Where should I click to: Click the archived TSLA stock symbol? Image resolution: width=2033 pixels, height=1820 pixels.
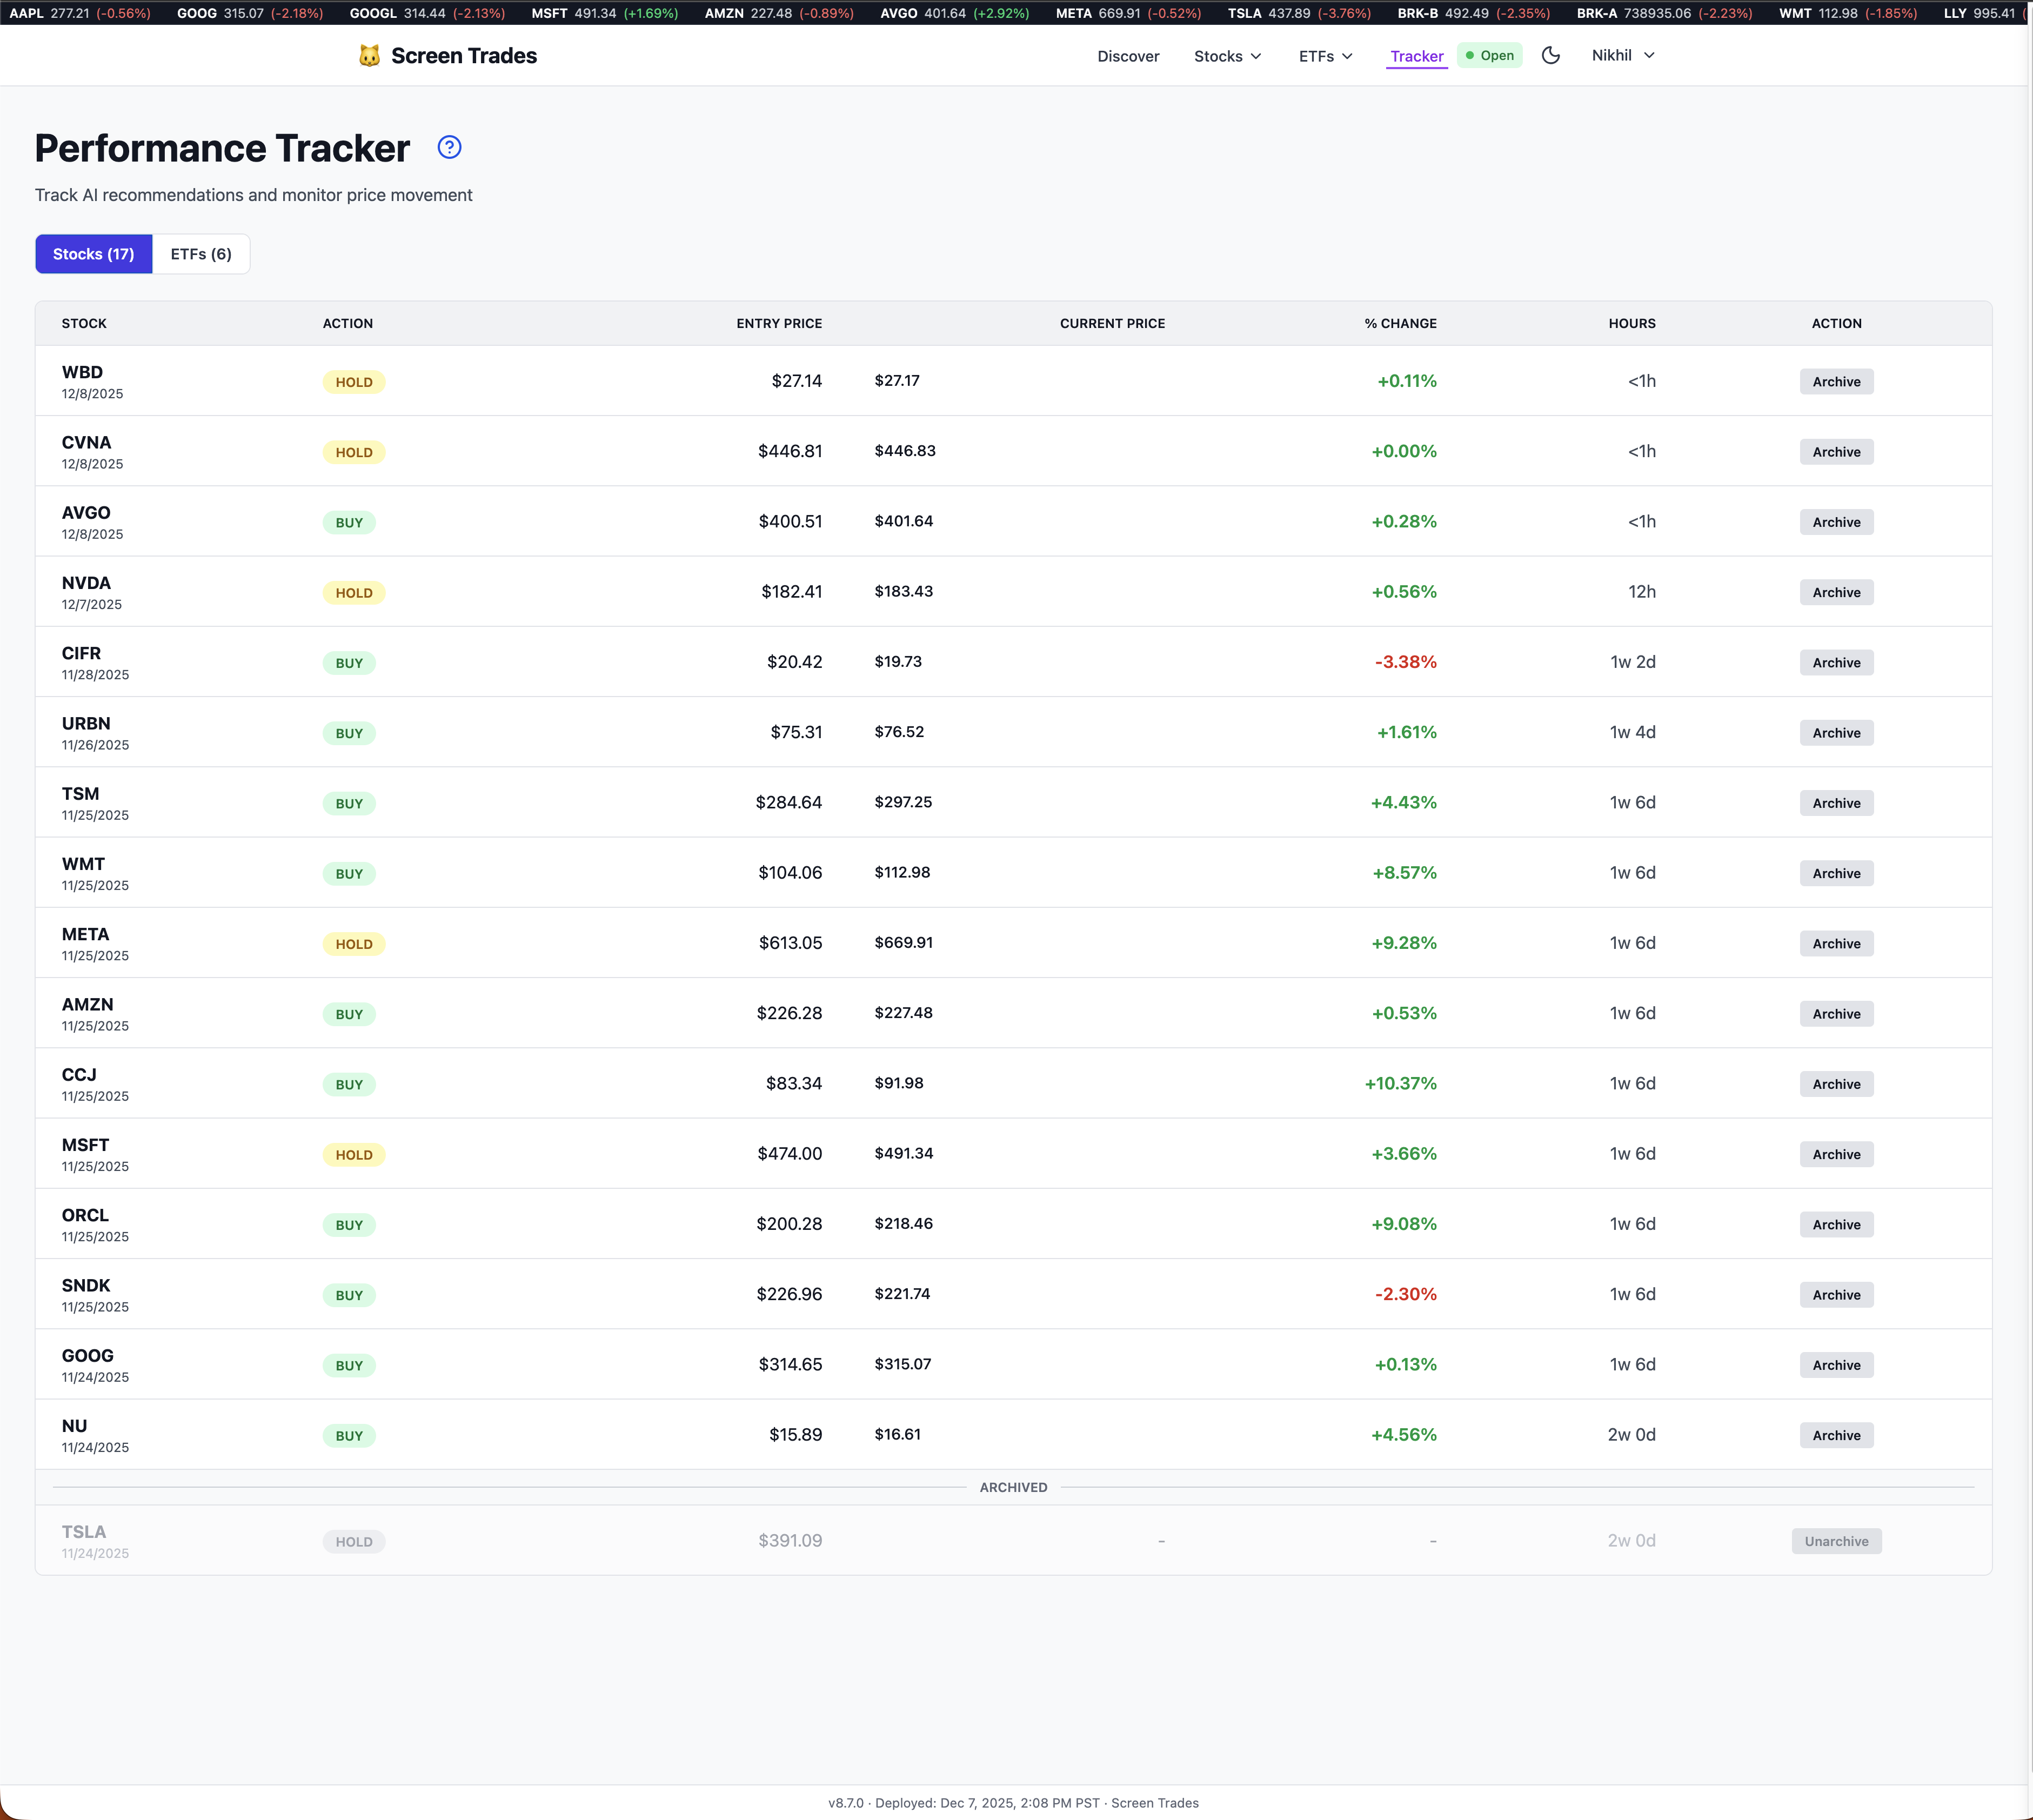(x=84, y=1532)
